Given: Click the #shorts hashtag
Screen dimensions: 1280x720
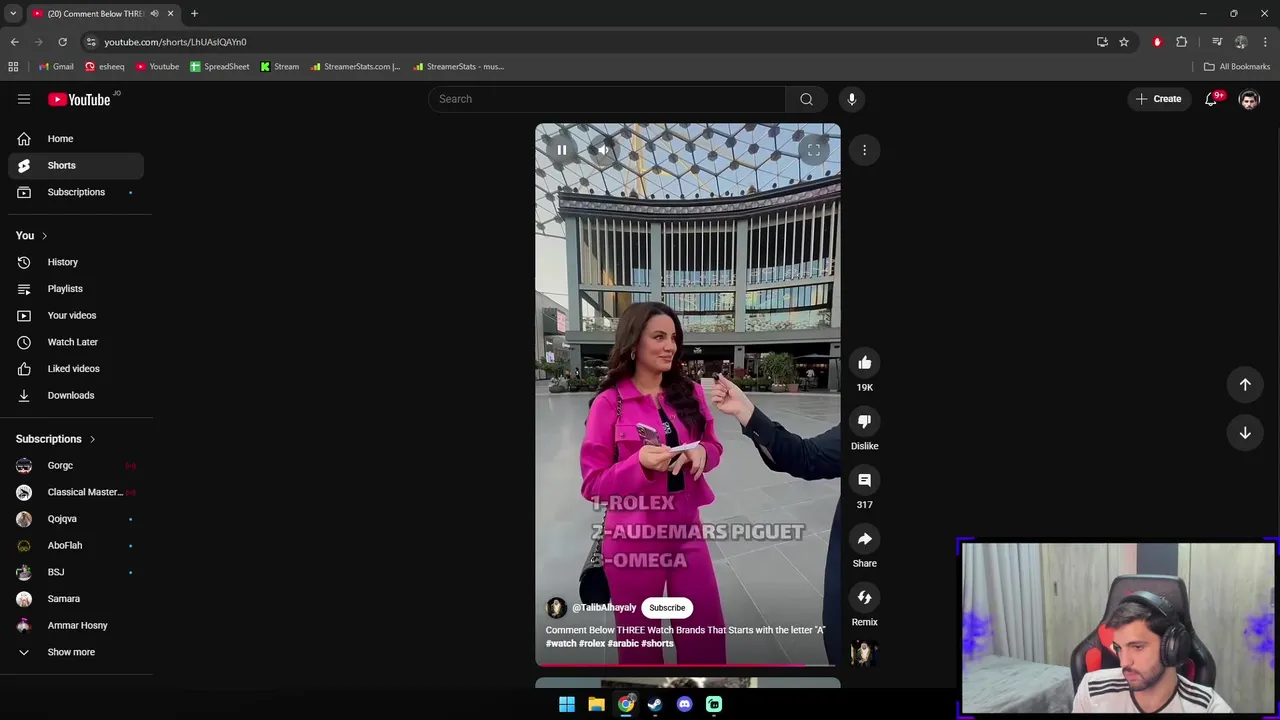Looking at the screenshot, I should pyautogui.click(x=657, y=643).
